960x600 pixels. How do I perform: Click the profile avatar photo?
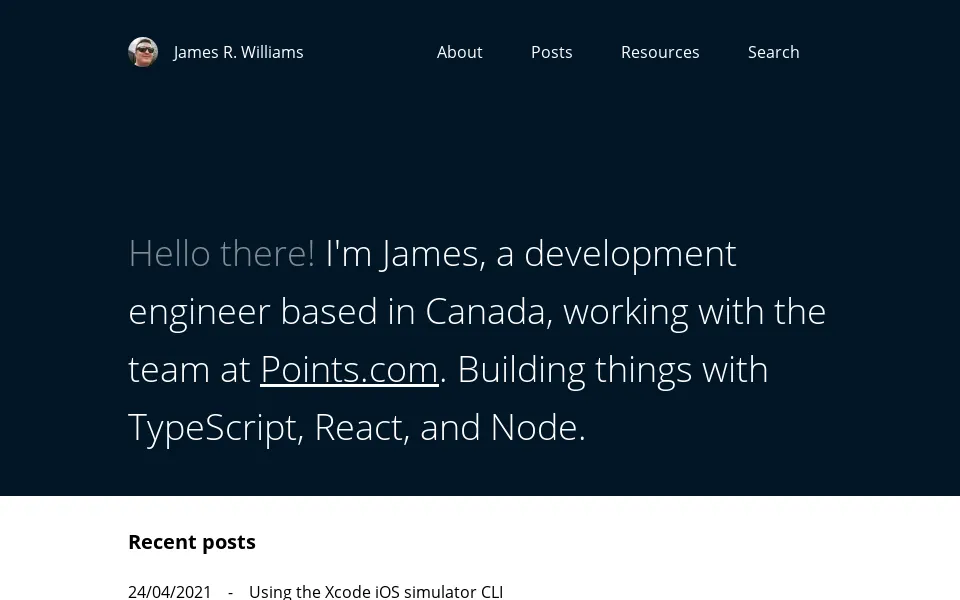tap(143, 52)
